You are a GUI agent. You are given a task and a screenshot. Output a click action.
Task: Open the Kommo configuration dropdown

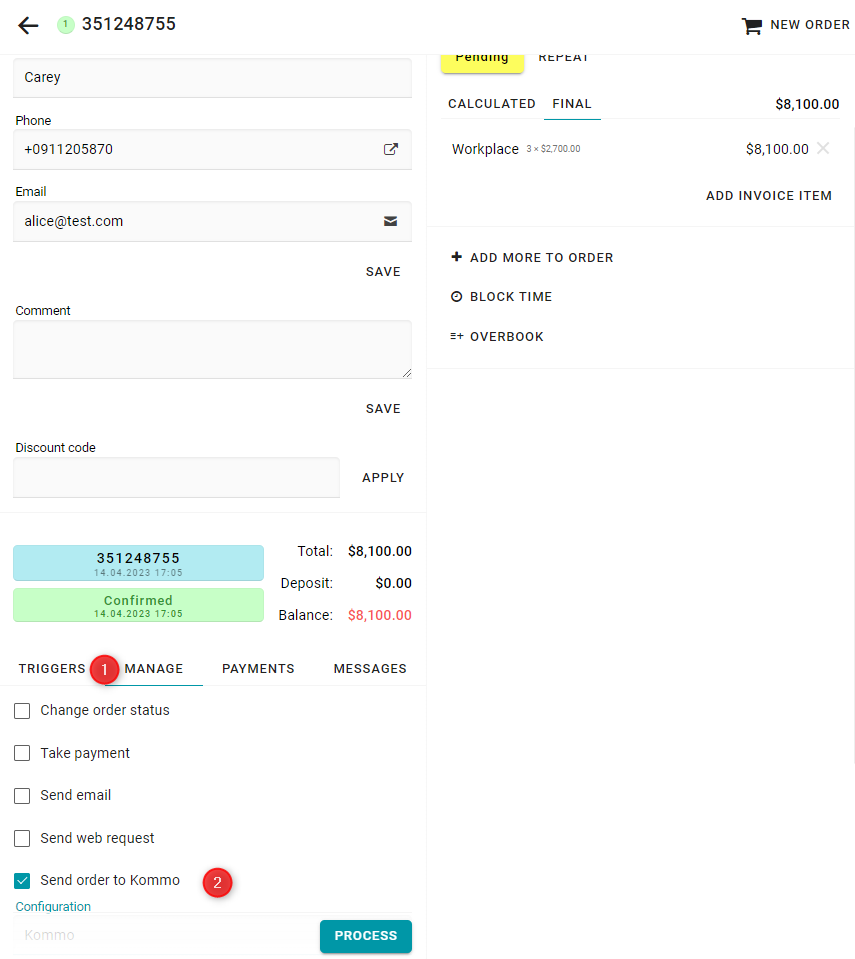165,936
